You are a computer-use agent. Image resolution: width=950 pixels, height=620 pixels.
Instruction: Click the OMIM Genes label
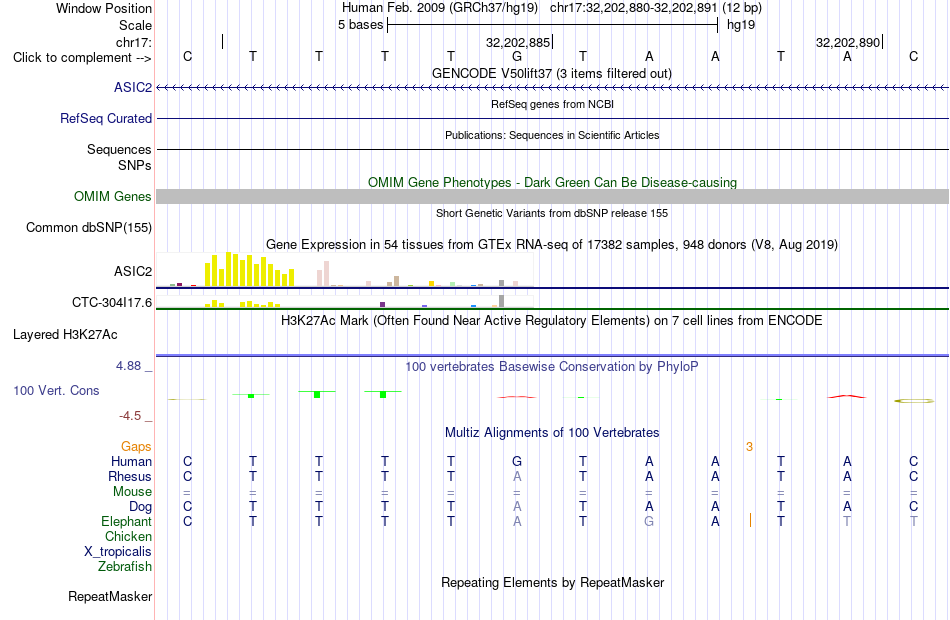(x=112, y=196)
